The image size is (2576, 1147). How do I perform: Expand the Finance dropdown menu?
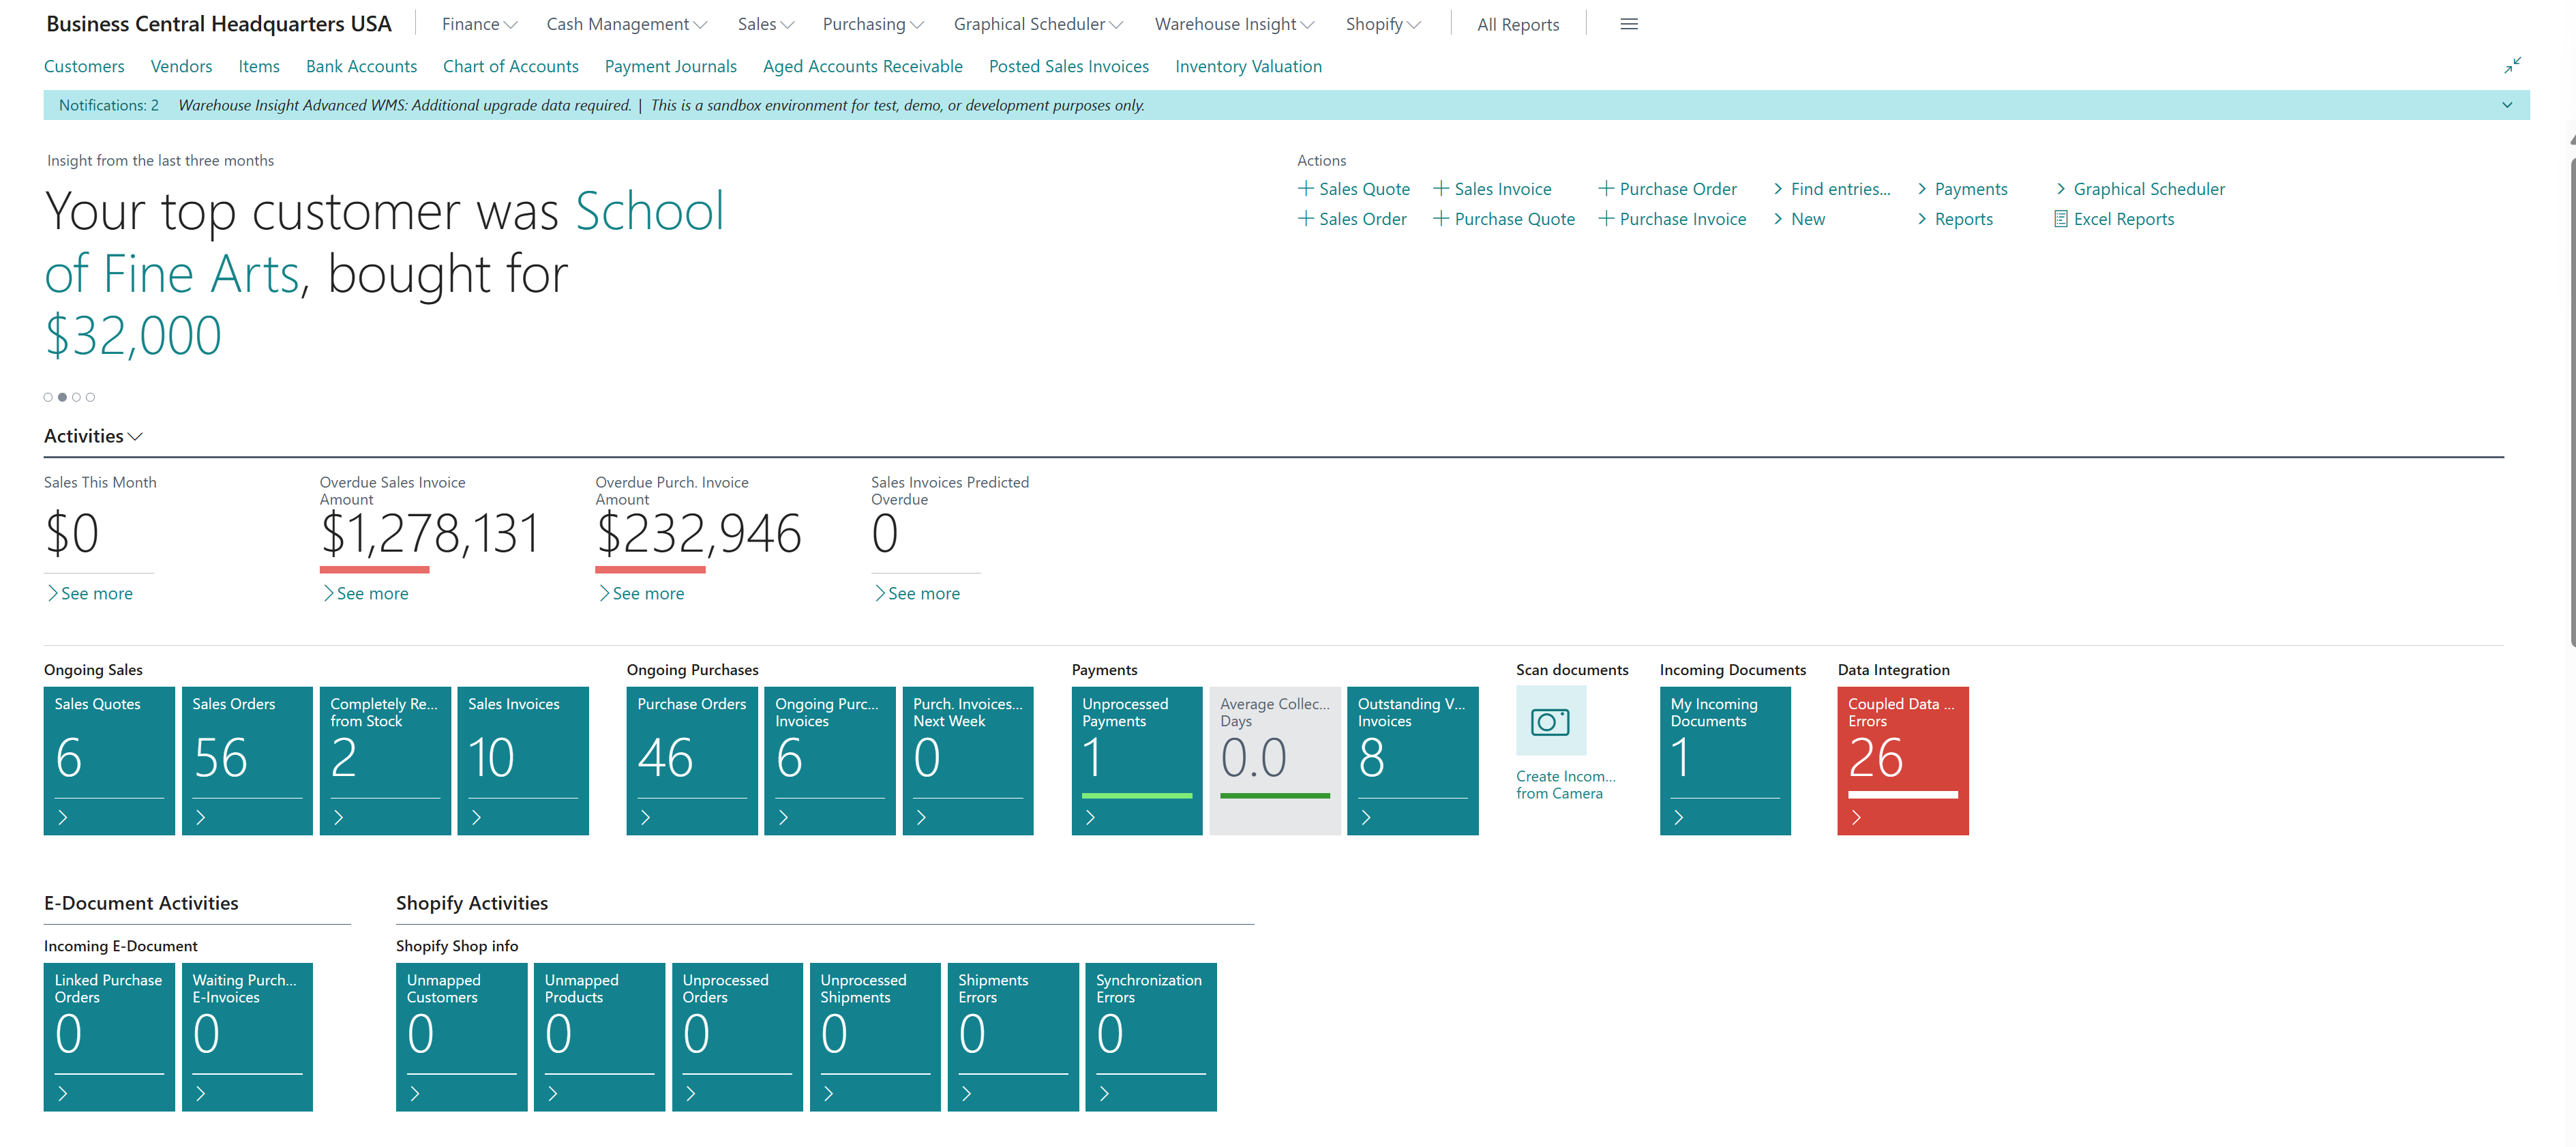click(x=479, y=24)
